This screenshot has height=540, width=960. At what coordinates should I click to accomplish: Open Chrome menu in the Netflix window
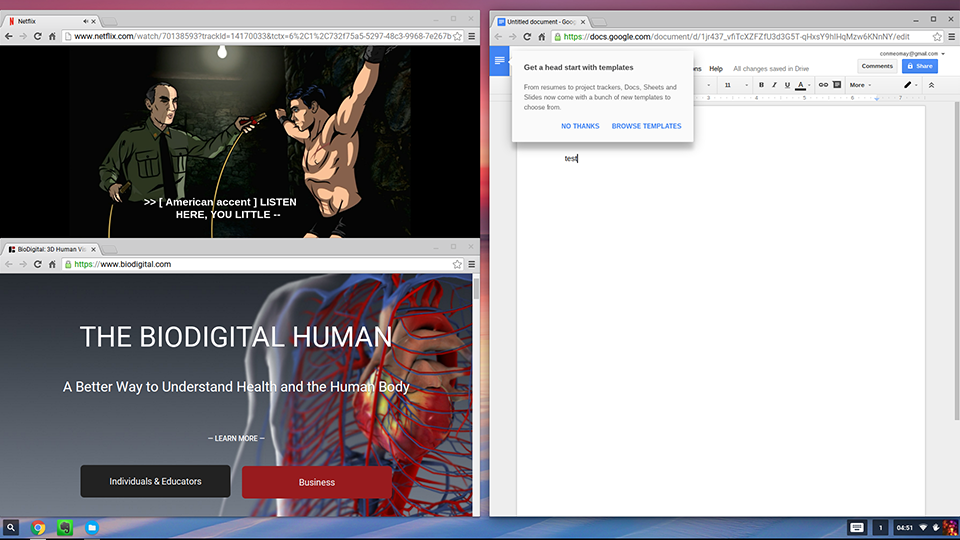[471, 36]
